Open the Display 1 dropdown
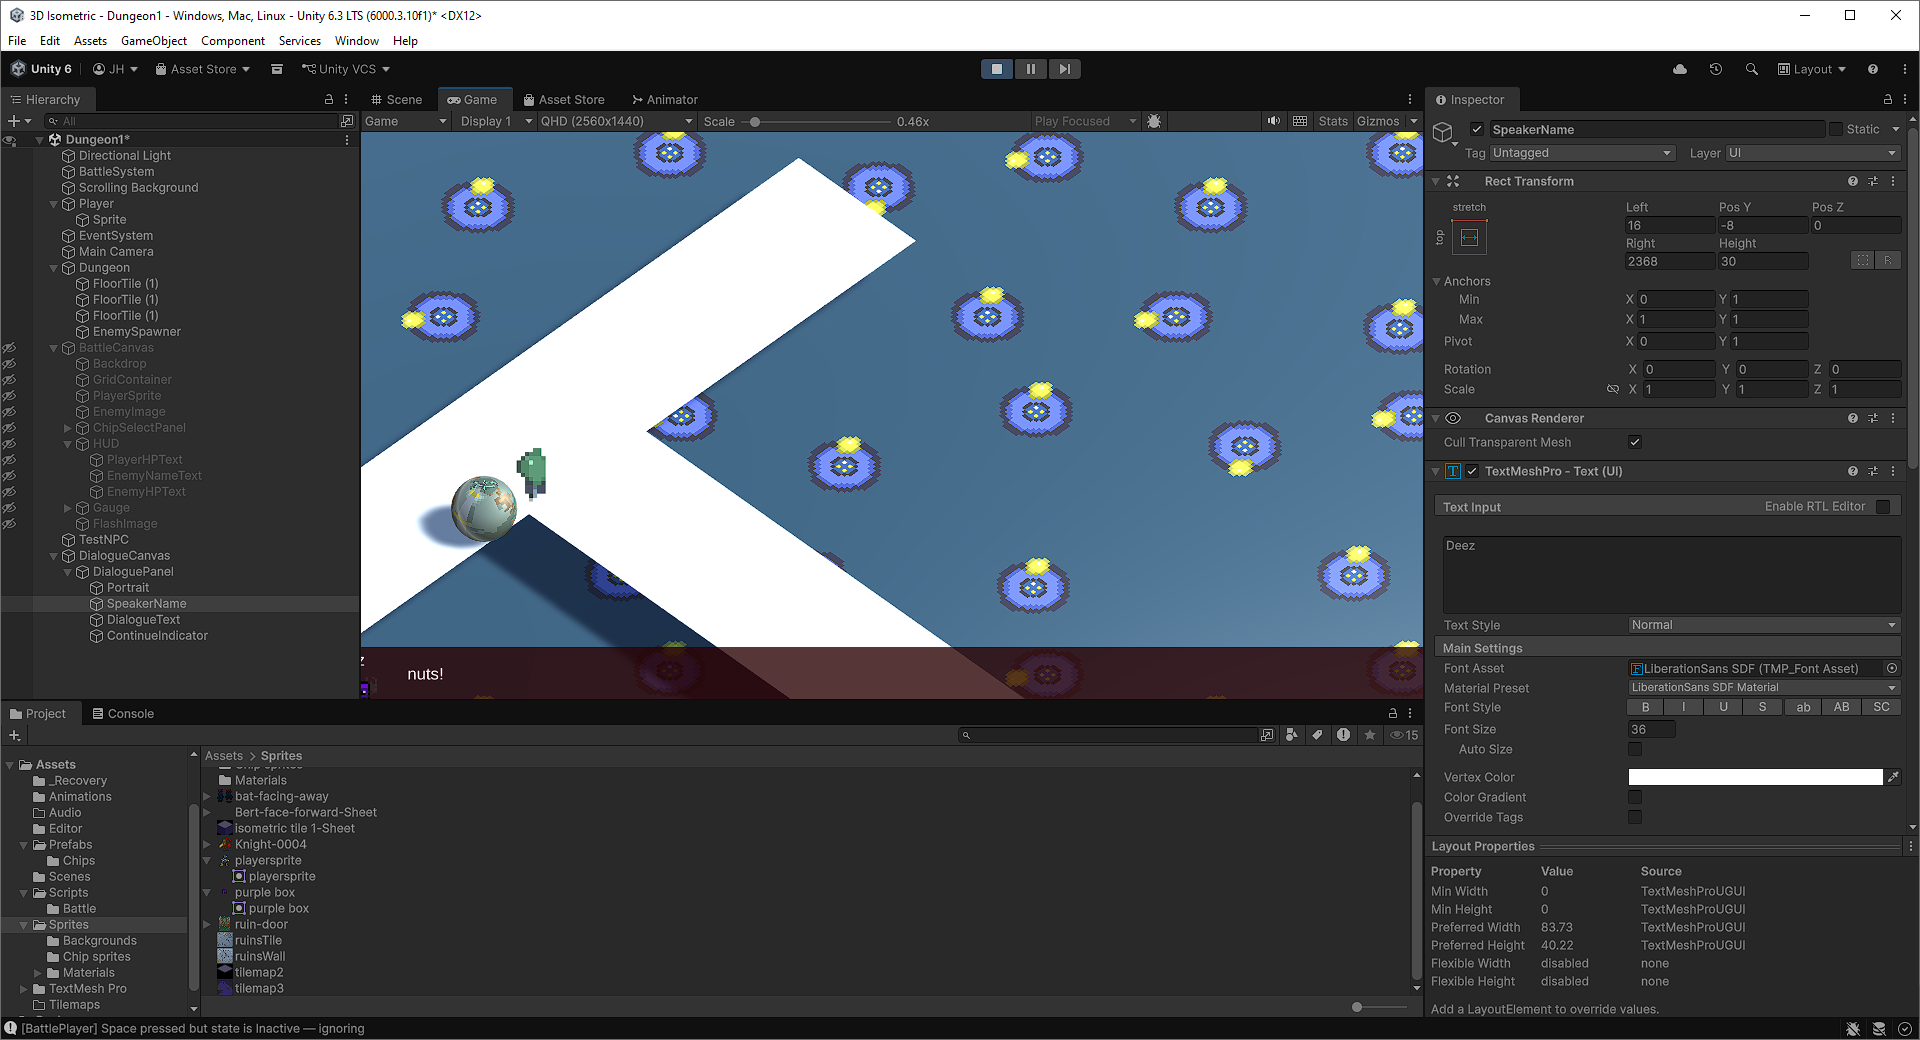 pos(494,121)
